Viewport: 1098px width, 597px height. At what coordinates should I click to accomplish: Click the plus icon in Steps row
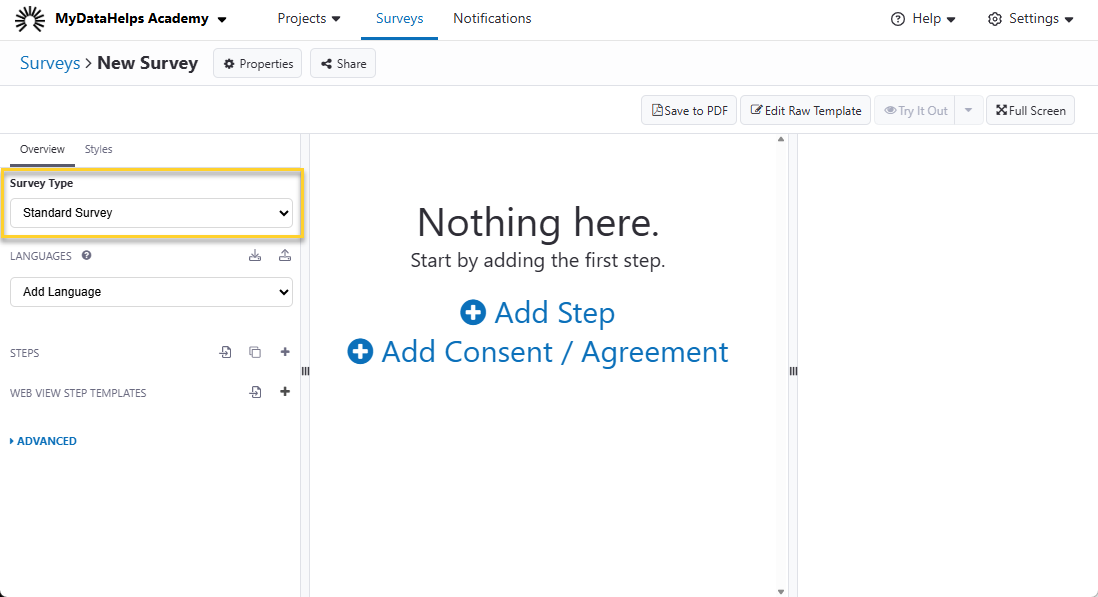[x=285, y=352]
